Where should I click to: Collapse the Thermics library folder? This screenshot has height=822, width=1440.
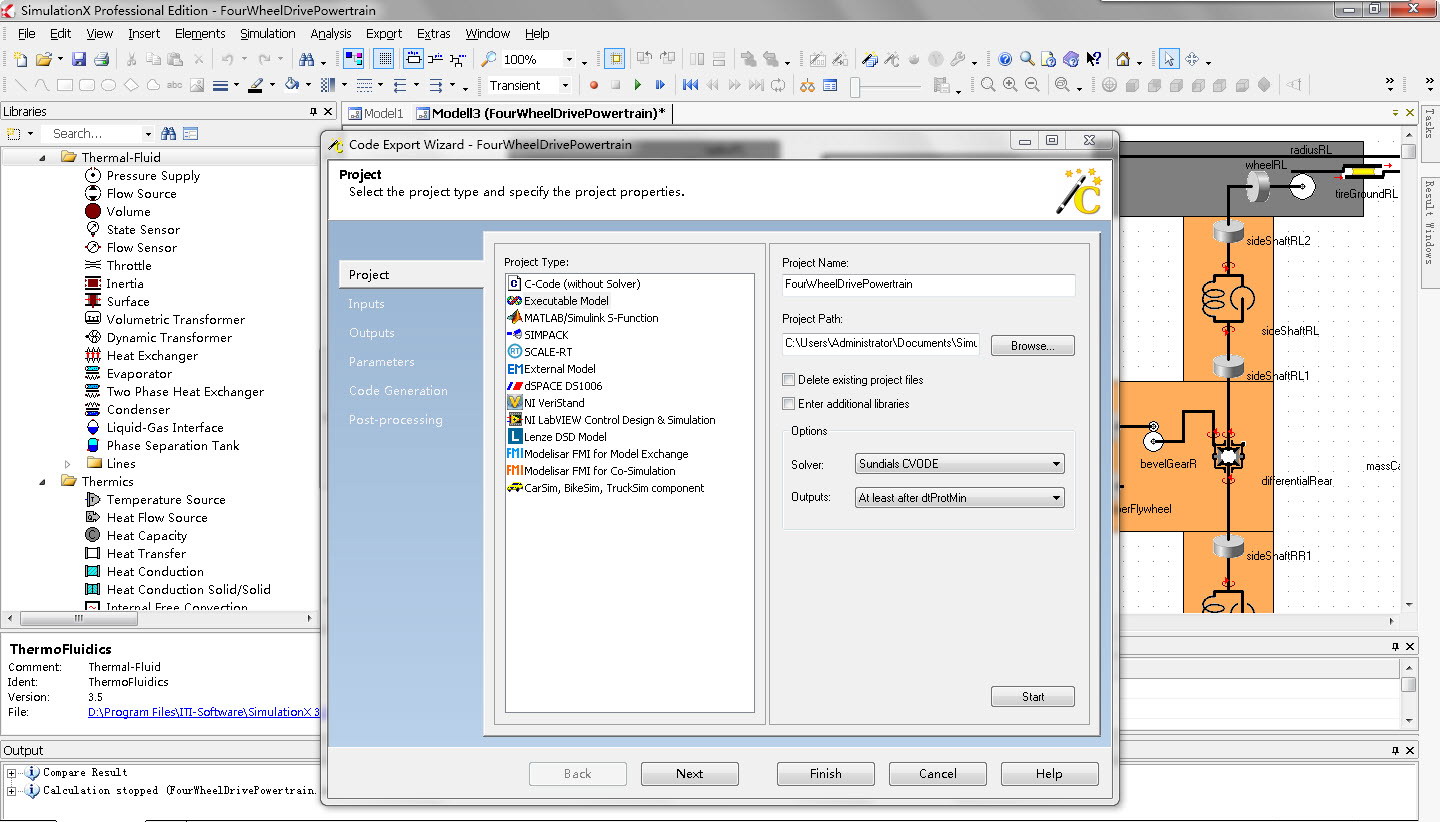[42, 482]
